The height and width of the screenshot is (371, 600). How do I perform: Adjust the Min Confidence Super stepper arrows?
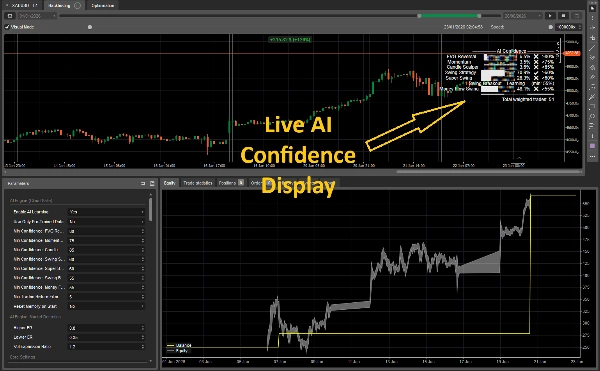click(143, 268)
